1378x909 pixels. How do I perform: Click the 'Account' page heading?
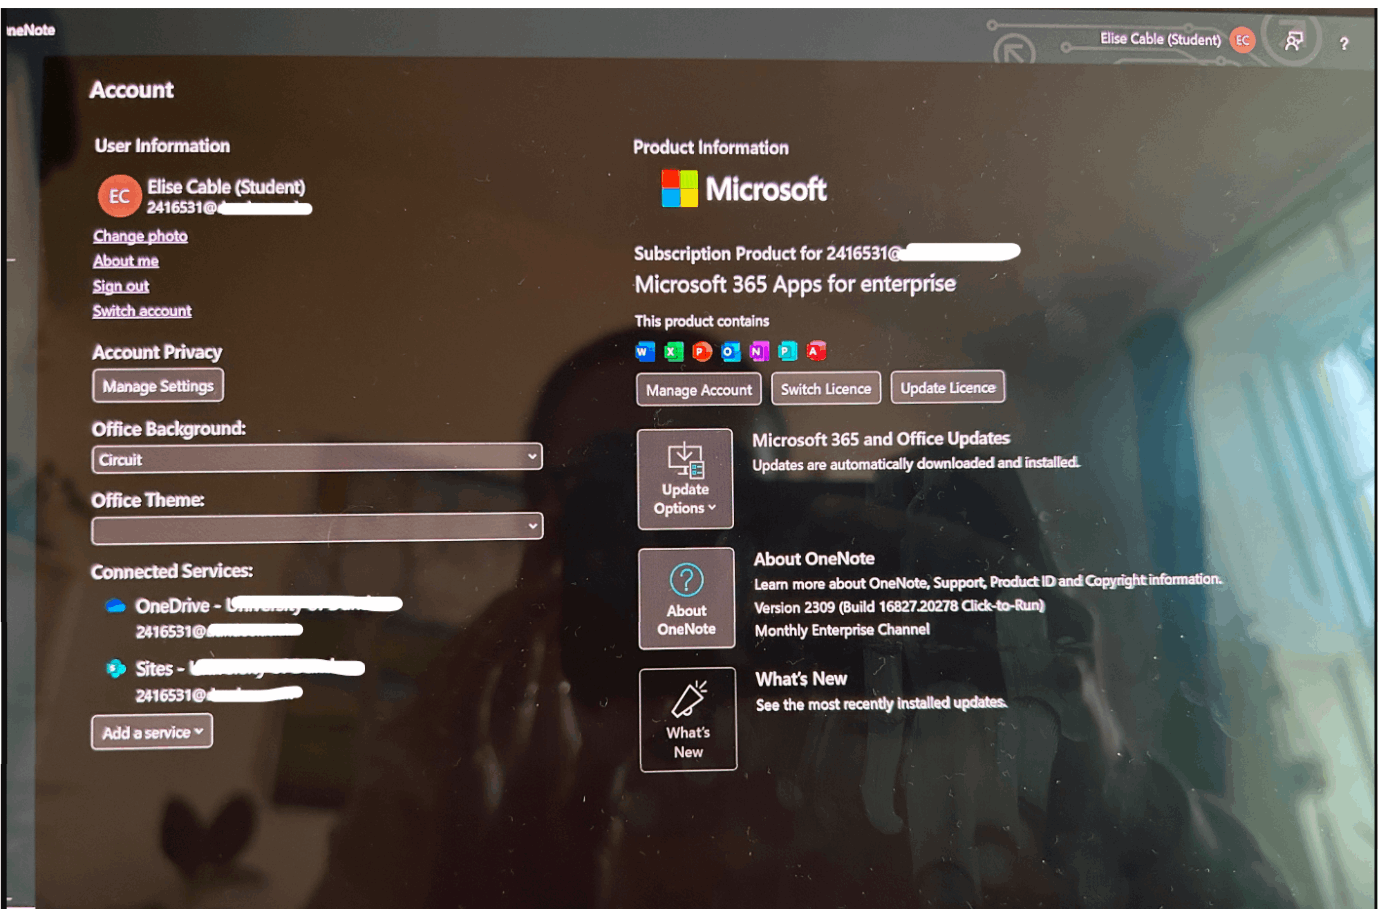(131, 90)
